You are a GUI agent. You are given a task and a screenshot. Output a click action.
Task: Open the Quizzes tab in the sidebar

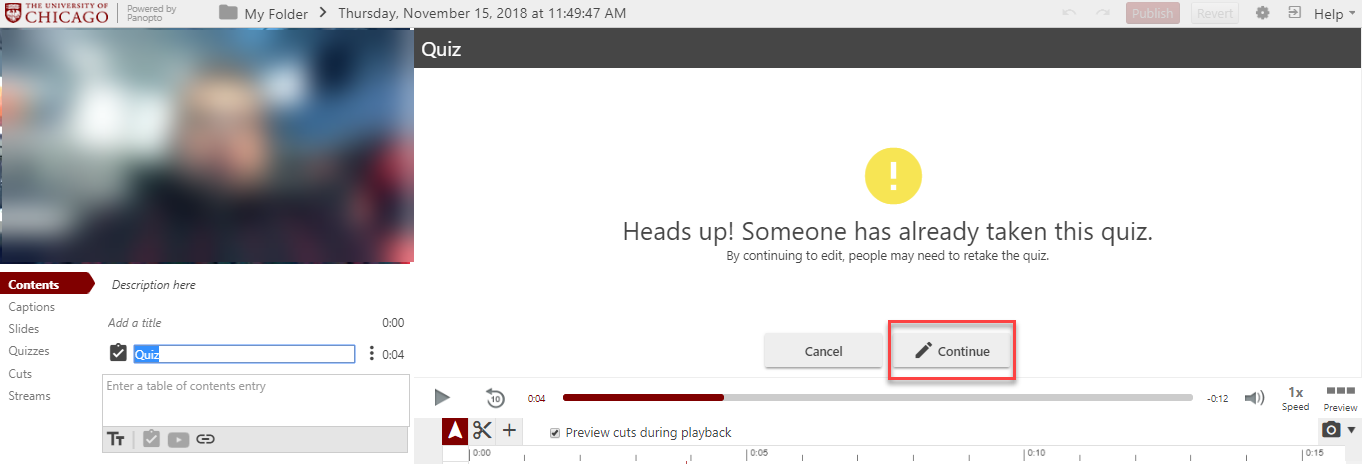click(29, 351)
